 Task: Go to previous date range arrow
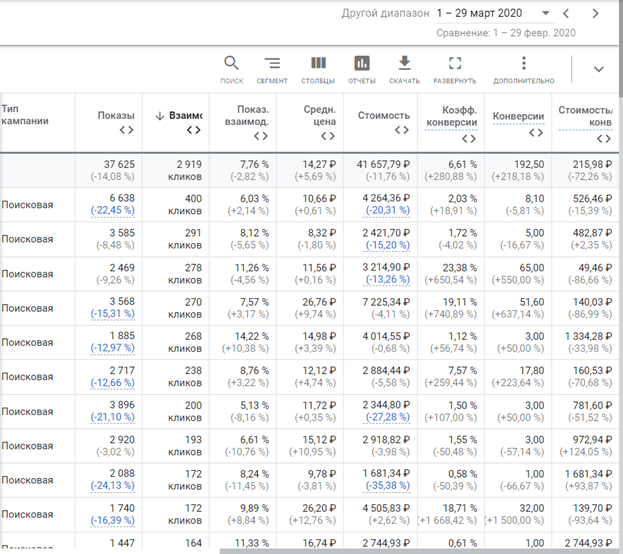[x=567, y=14]
